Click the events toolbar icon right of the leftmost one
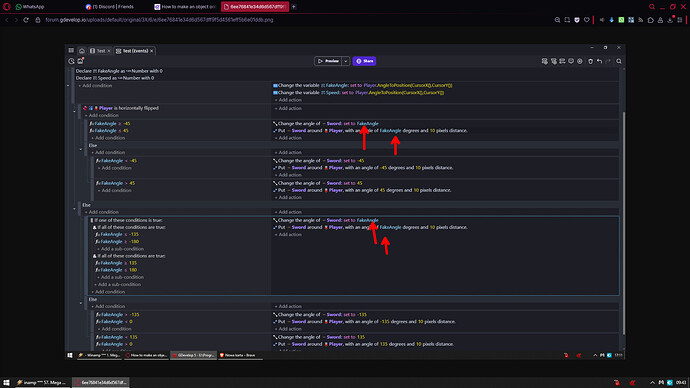This screenshot has width=690, height=388. coord(554,61)
